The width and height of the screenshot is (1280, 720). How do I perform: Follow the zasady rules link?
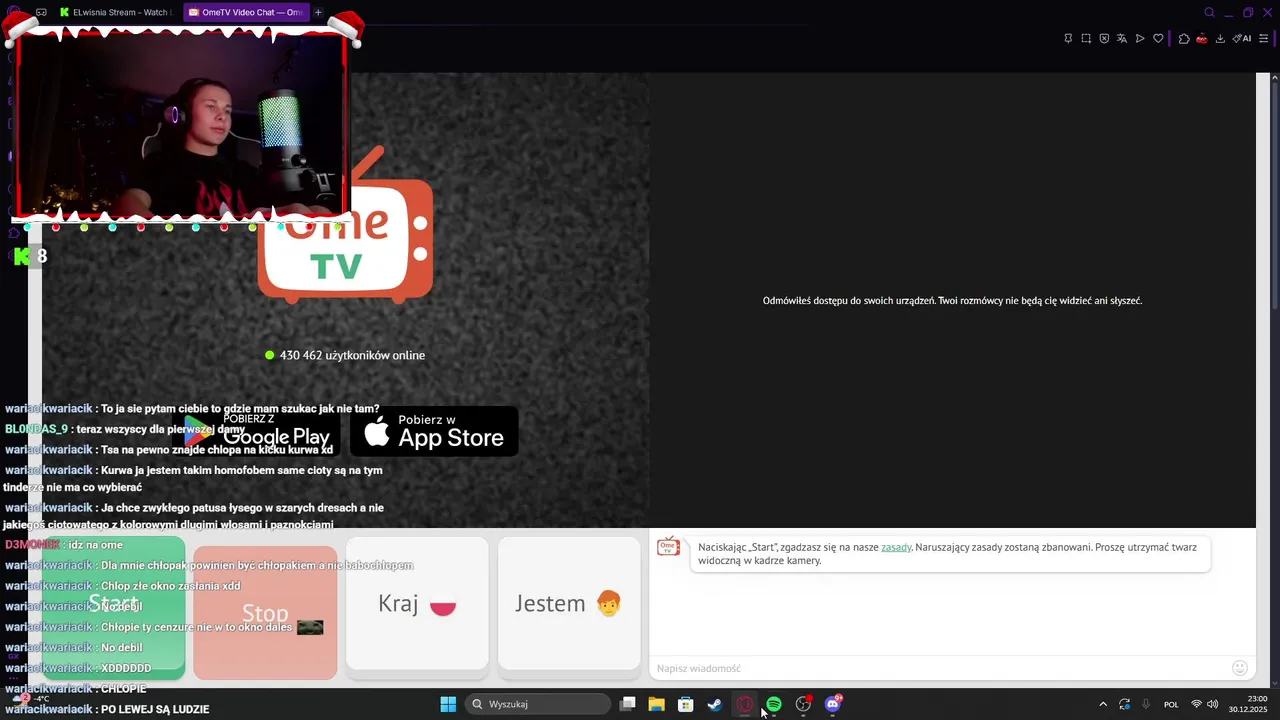[x=896, y=547]
